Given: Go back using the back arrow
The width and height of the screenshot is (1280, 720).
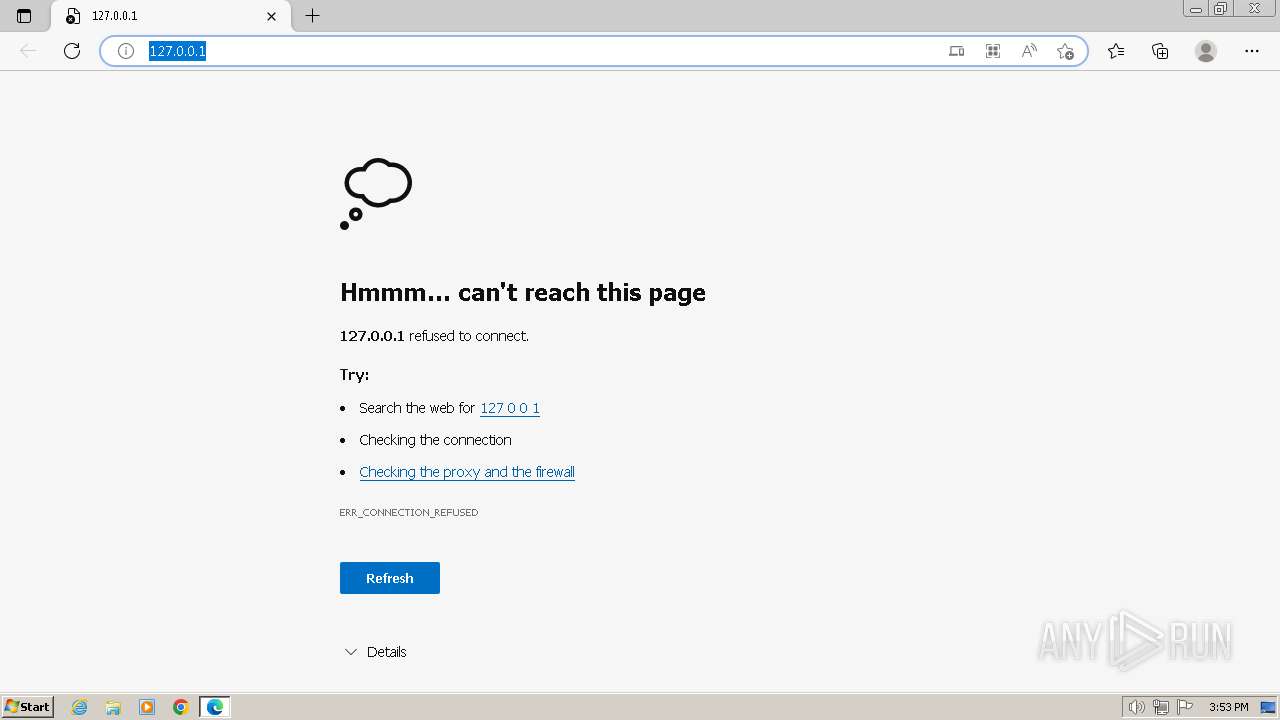Looking at the screenshot, I should pos(28,51).
